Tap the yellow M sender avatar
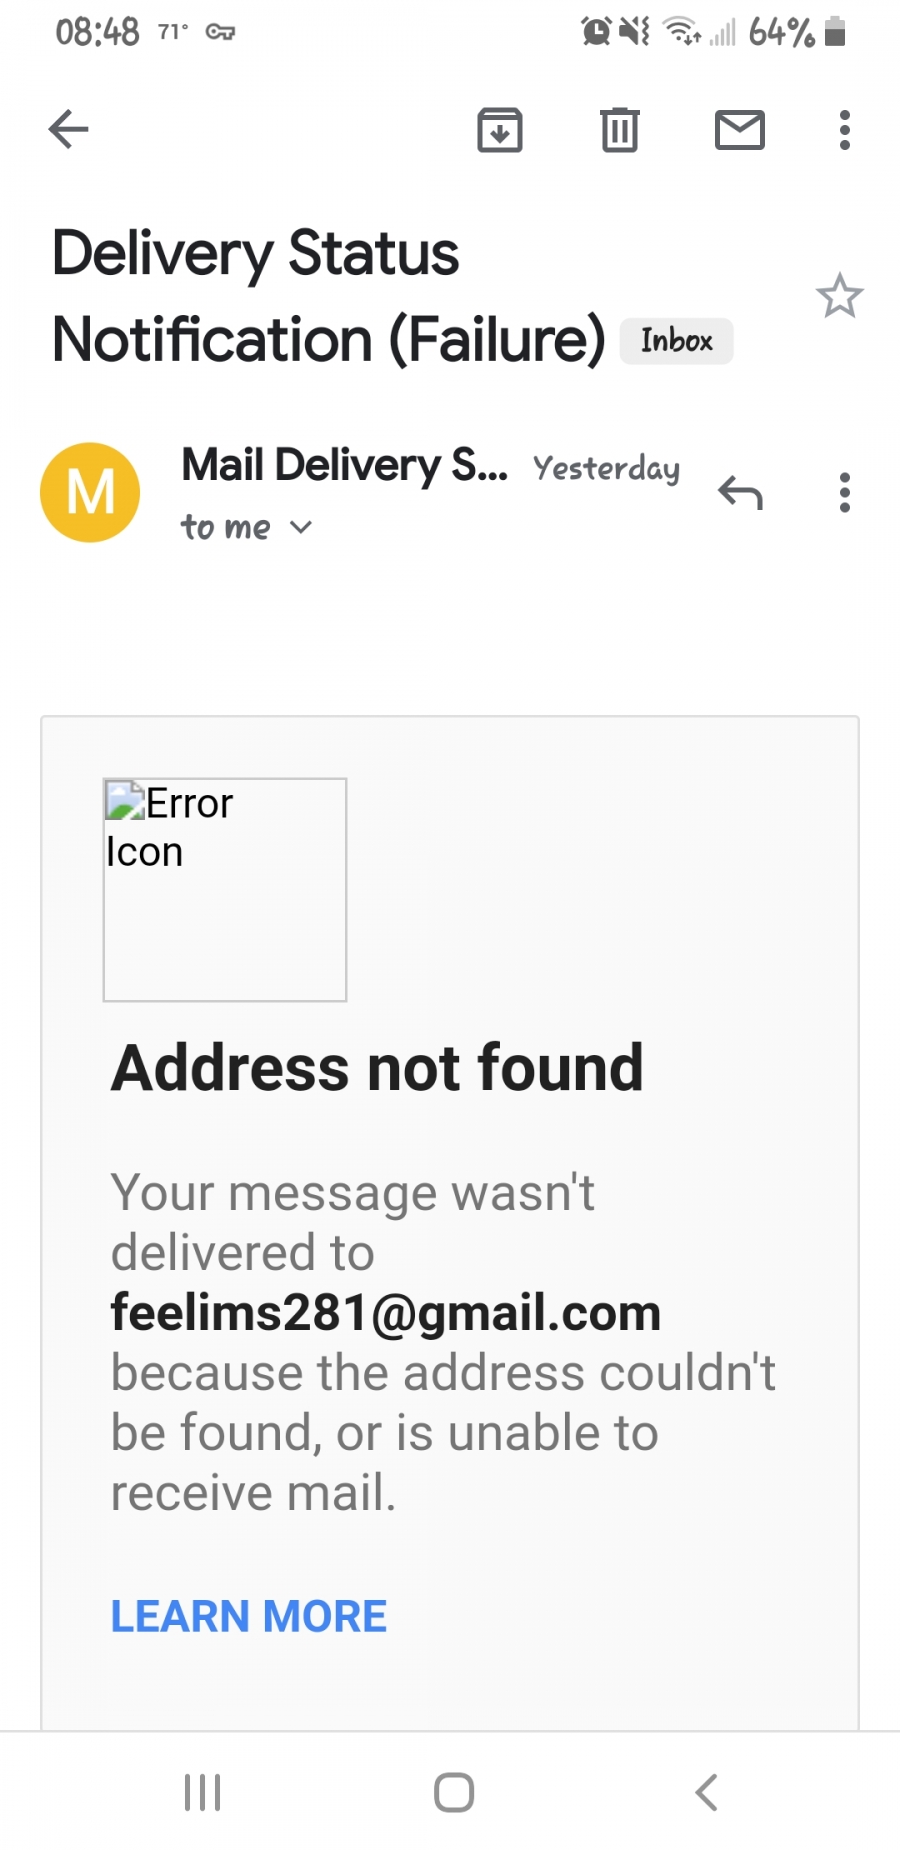This screenshot has height=1850, width=900. tap(90, 492)
